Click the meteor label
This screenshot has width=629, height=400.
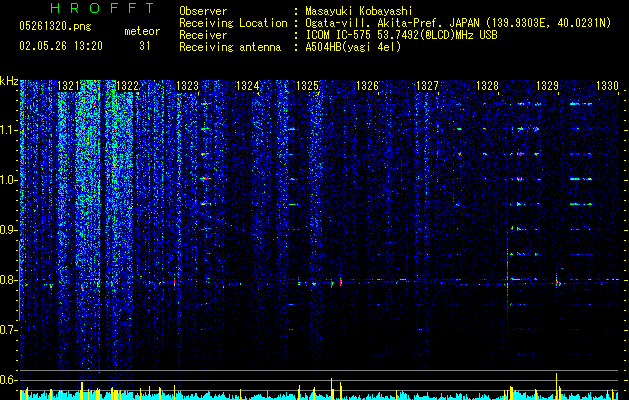(142, 31)
